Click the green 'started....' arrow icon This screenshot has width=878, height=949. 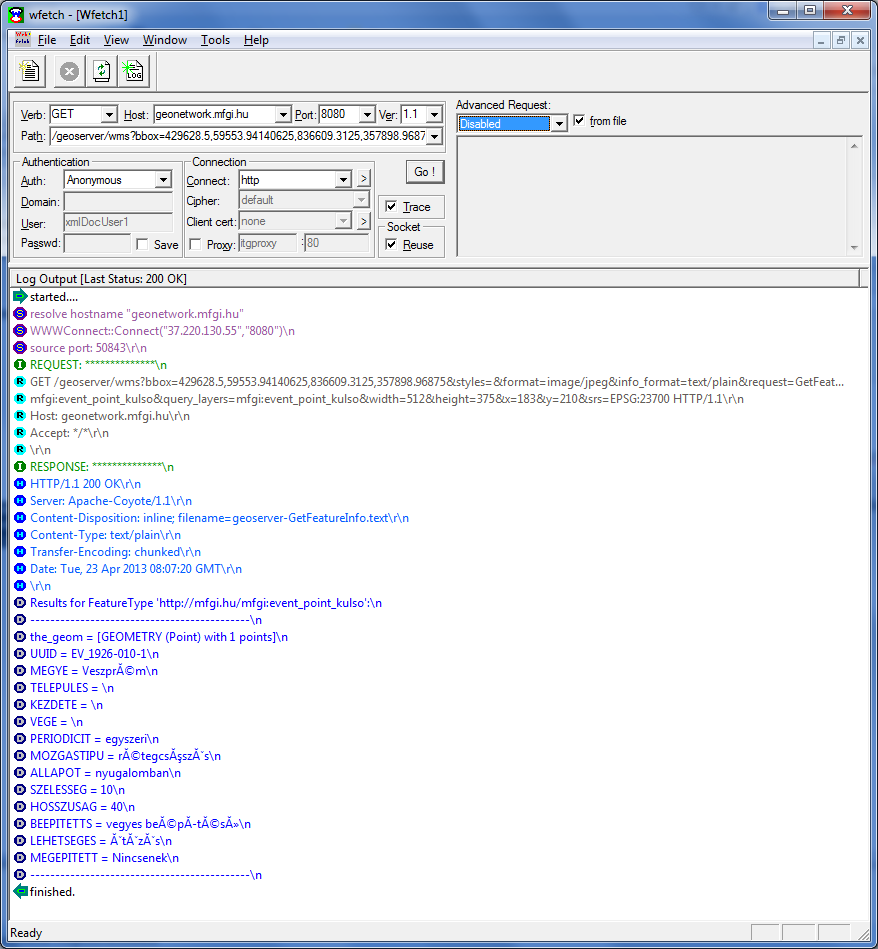pos(20,297)
